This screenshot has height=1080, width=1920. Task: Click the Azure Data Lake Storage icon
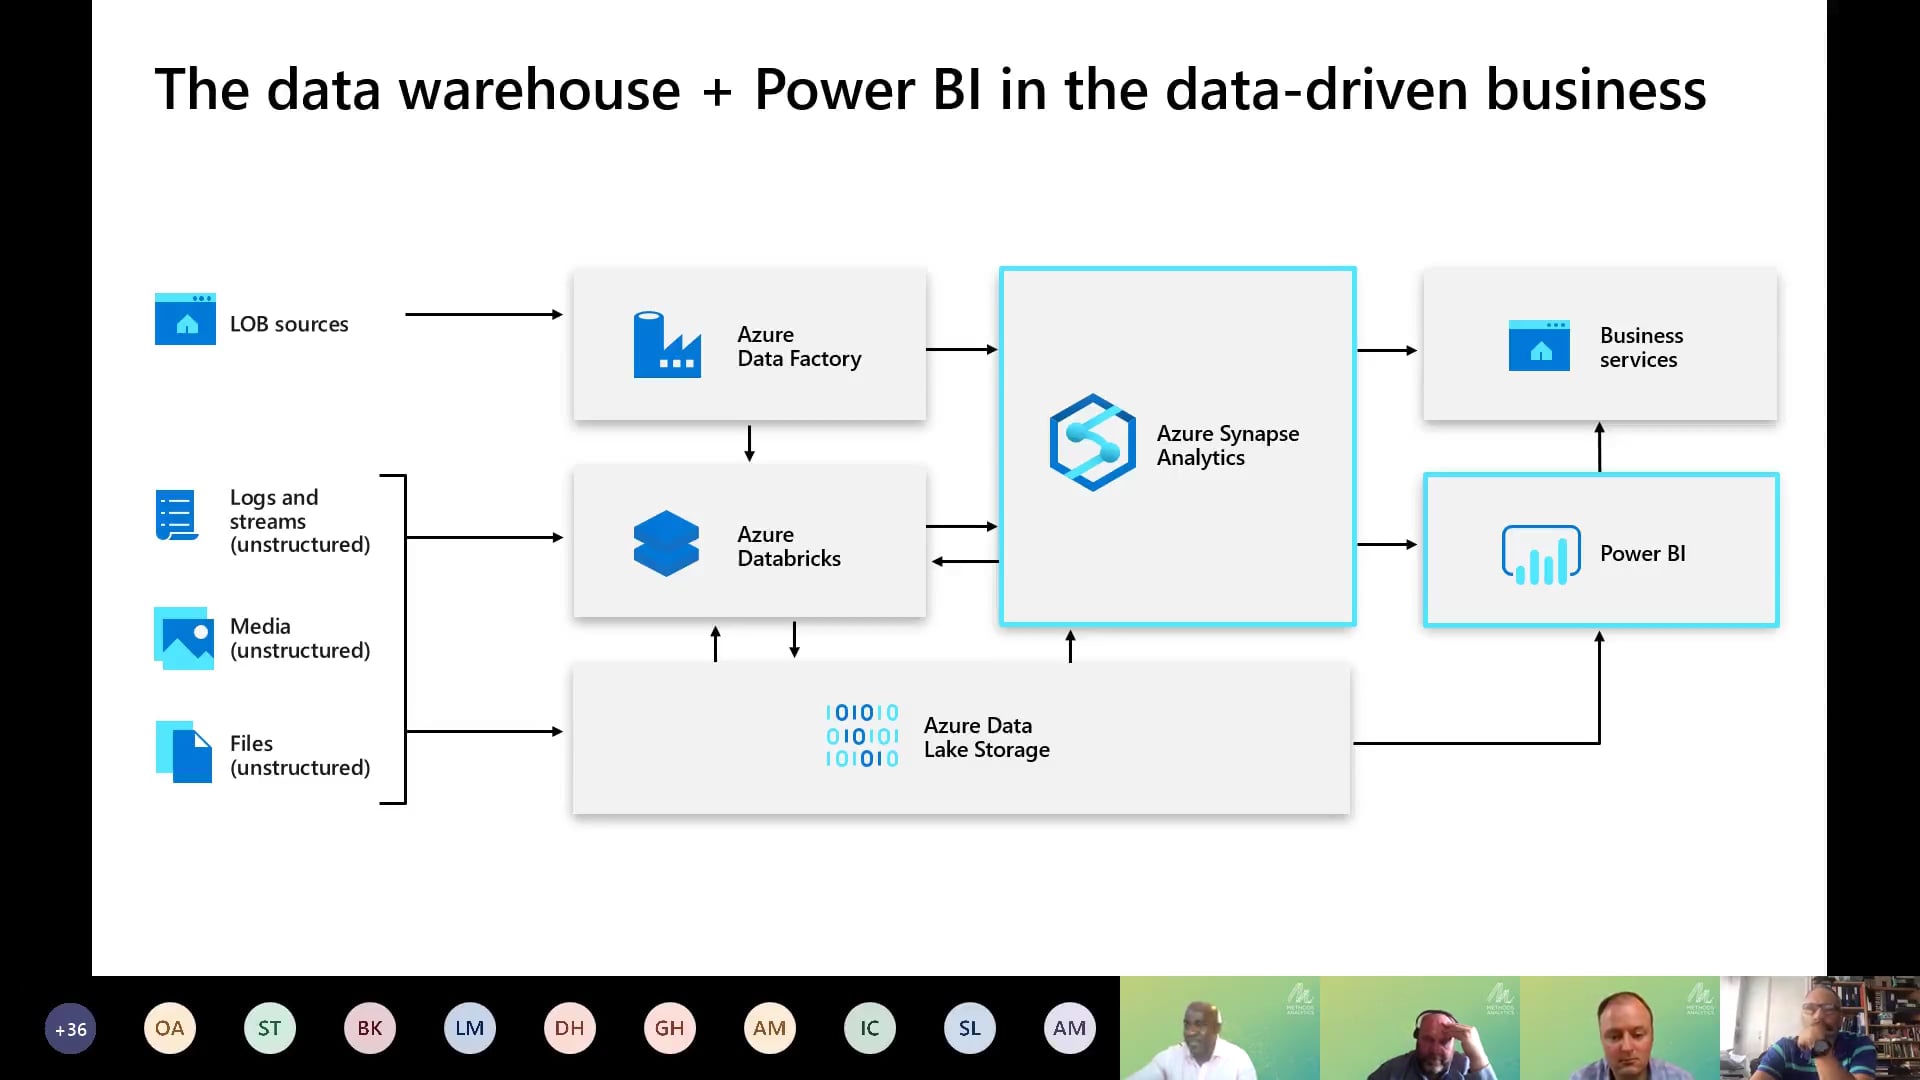(862, 736)
